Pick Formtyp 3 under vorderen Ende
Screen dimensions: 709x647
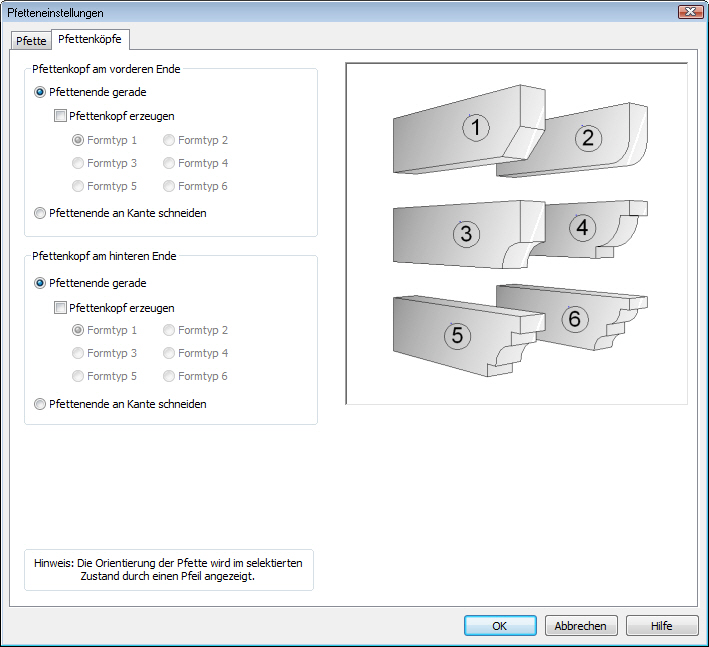pos(104,163)
